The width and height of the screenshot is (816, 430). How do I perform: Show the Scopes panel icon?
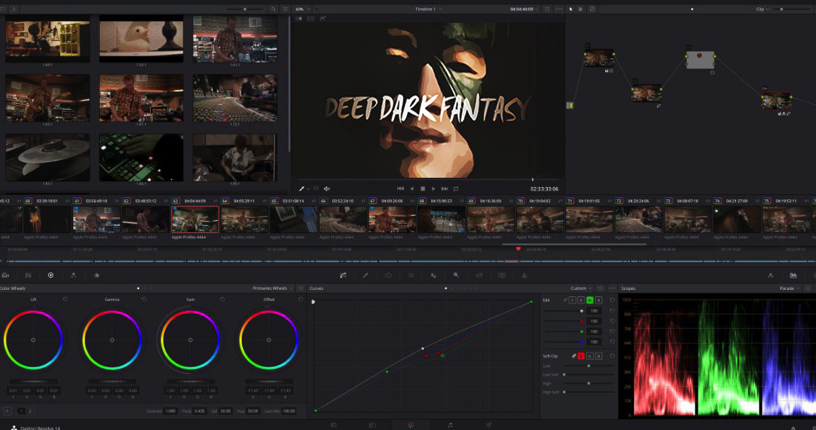tap(793, 275)
